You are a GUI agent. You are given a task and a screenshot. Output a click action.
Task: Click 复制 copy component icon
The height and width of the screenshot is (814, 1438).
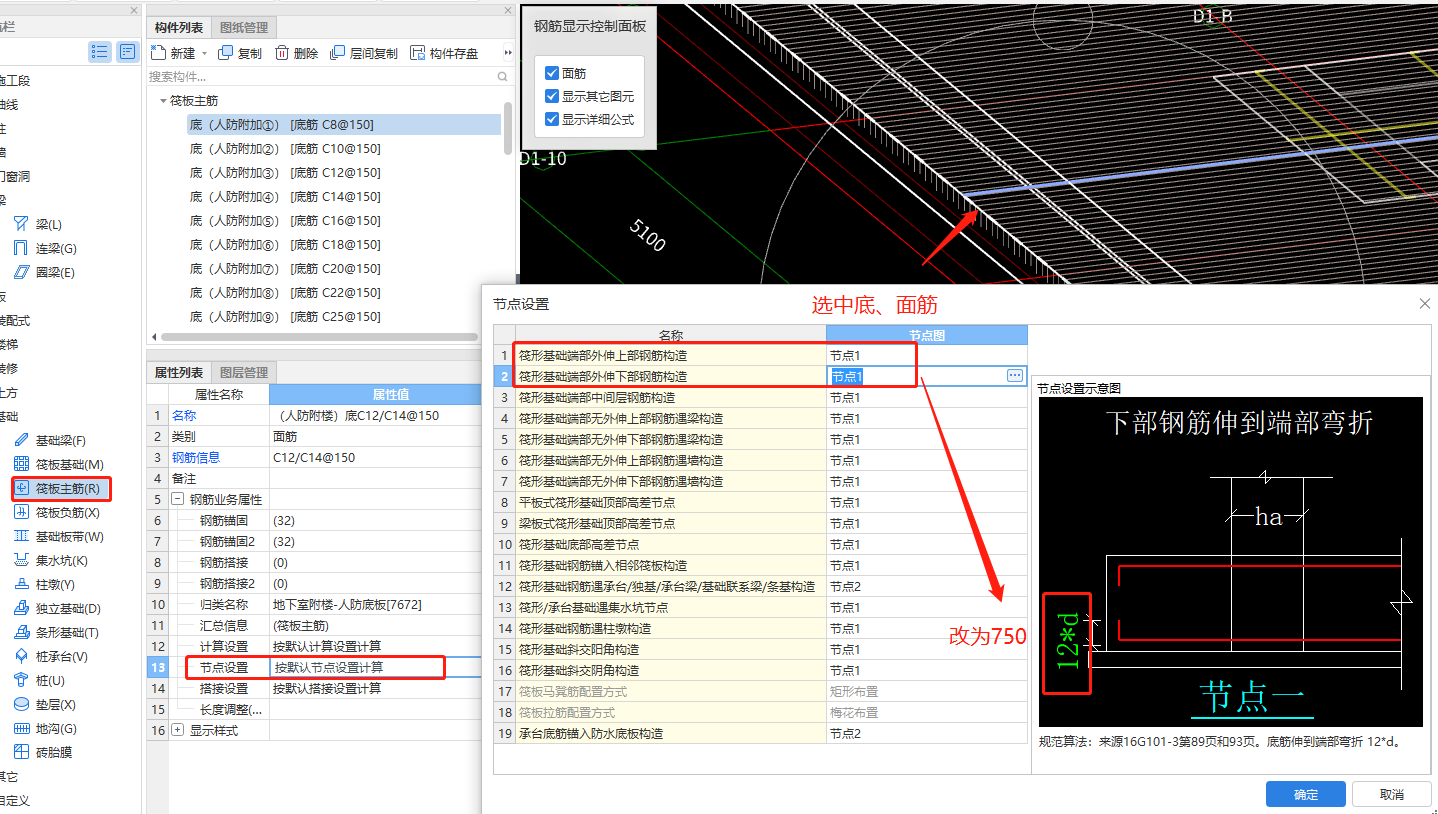tap(226, 53)
